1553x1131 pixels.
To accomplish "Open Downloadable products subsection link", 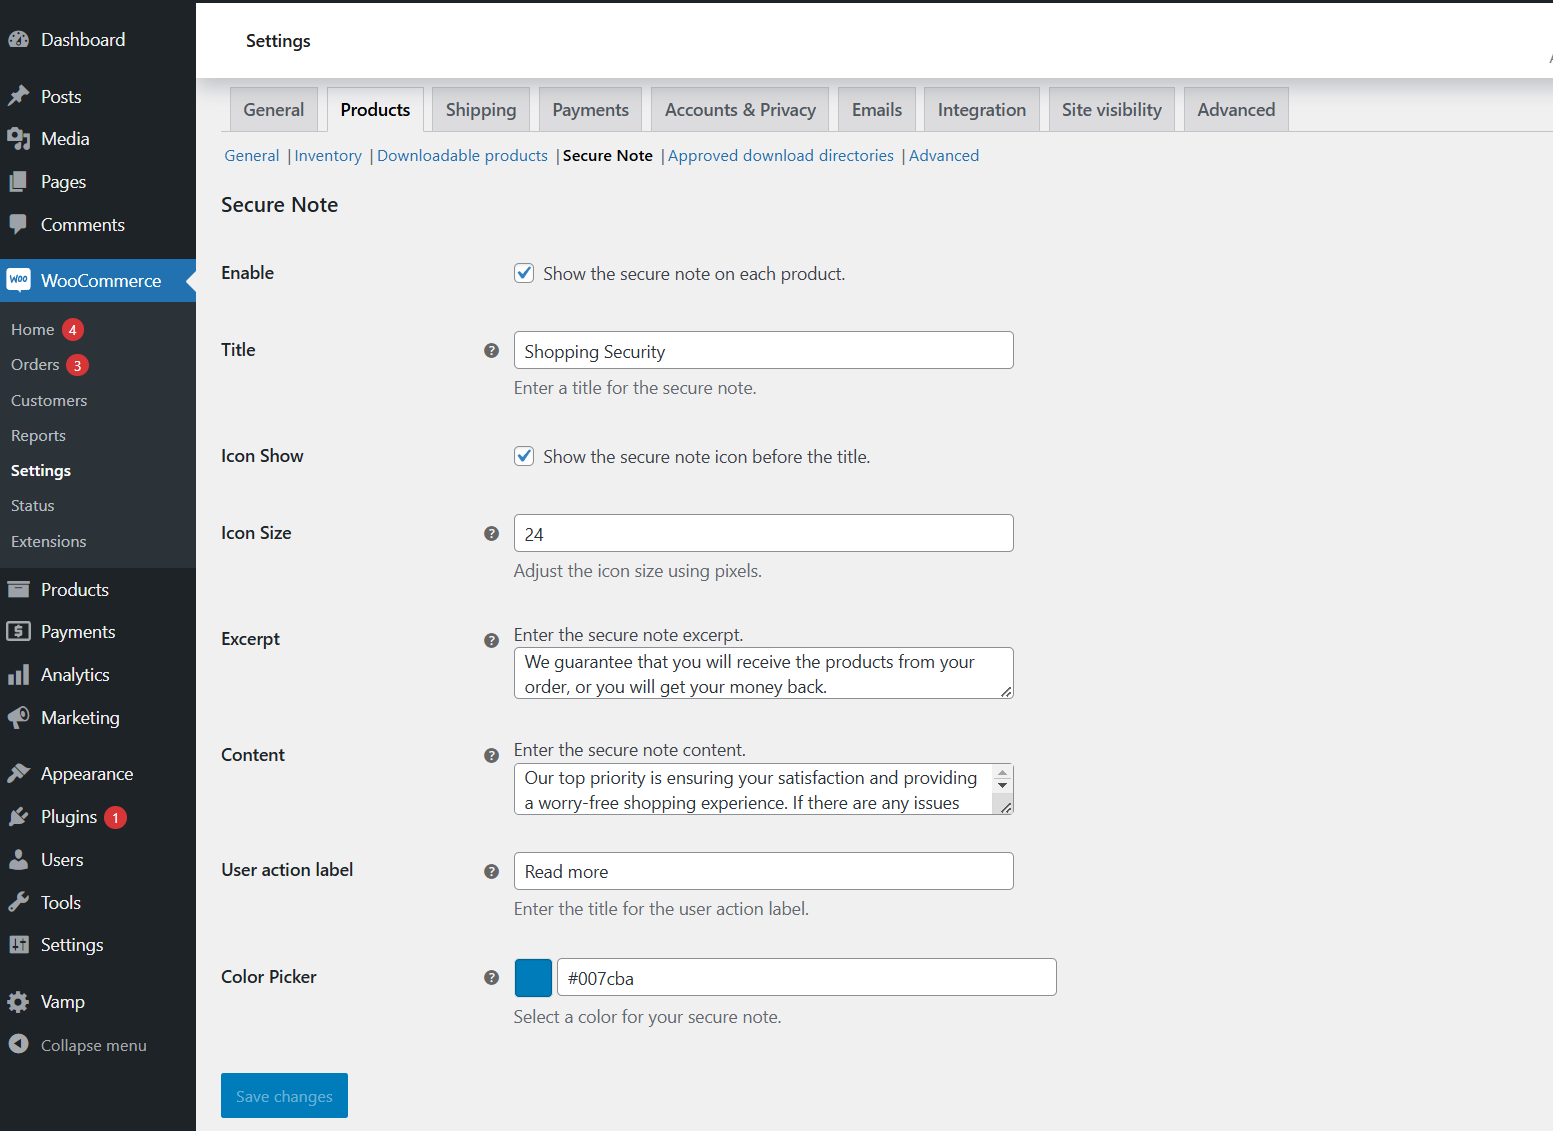I will pyautogui.click(x=462, y=156).
